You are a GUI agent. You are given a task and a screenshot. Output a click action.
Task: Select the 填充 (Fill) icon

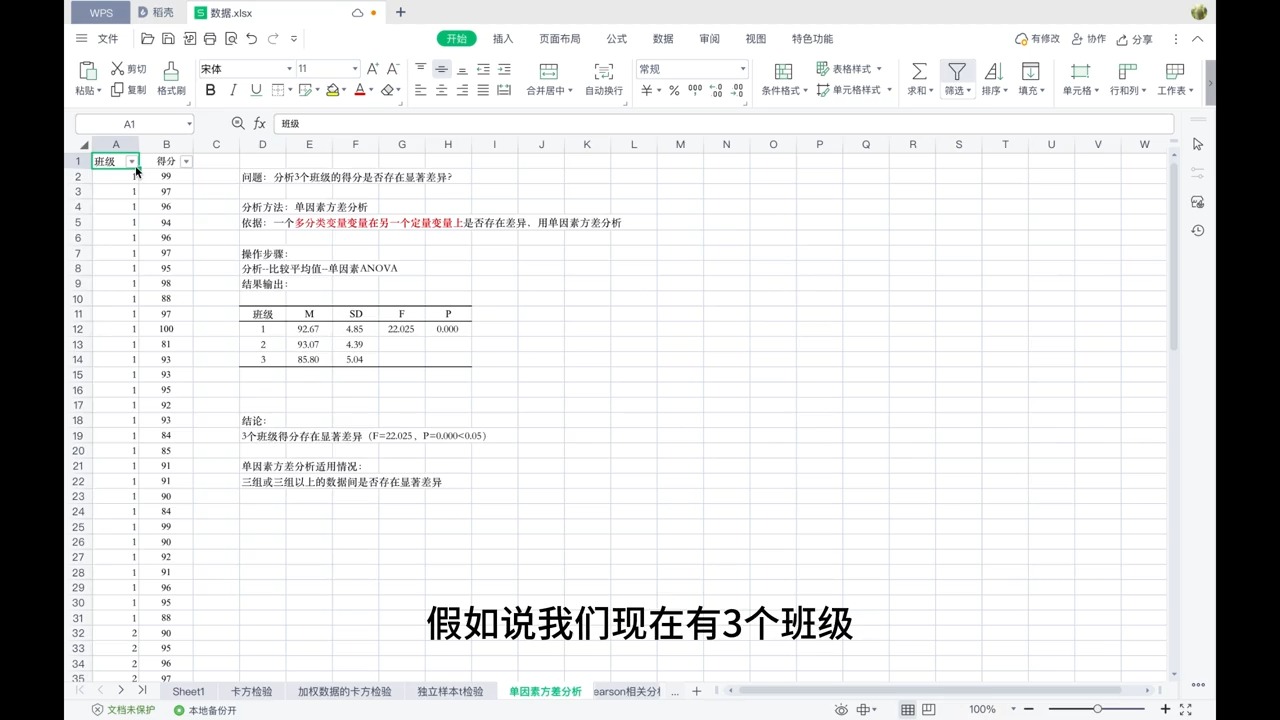[x=1029, y=78]
